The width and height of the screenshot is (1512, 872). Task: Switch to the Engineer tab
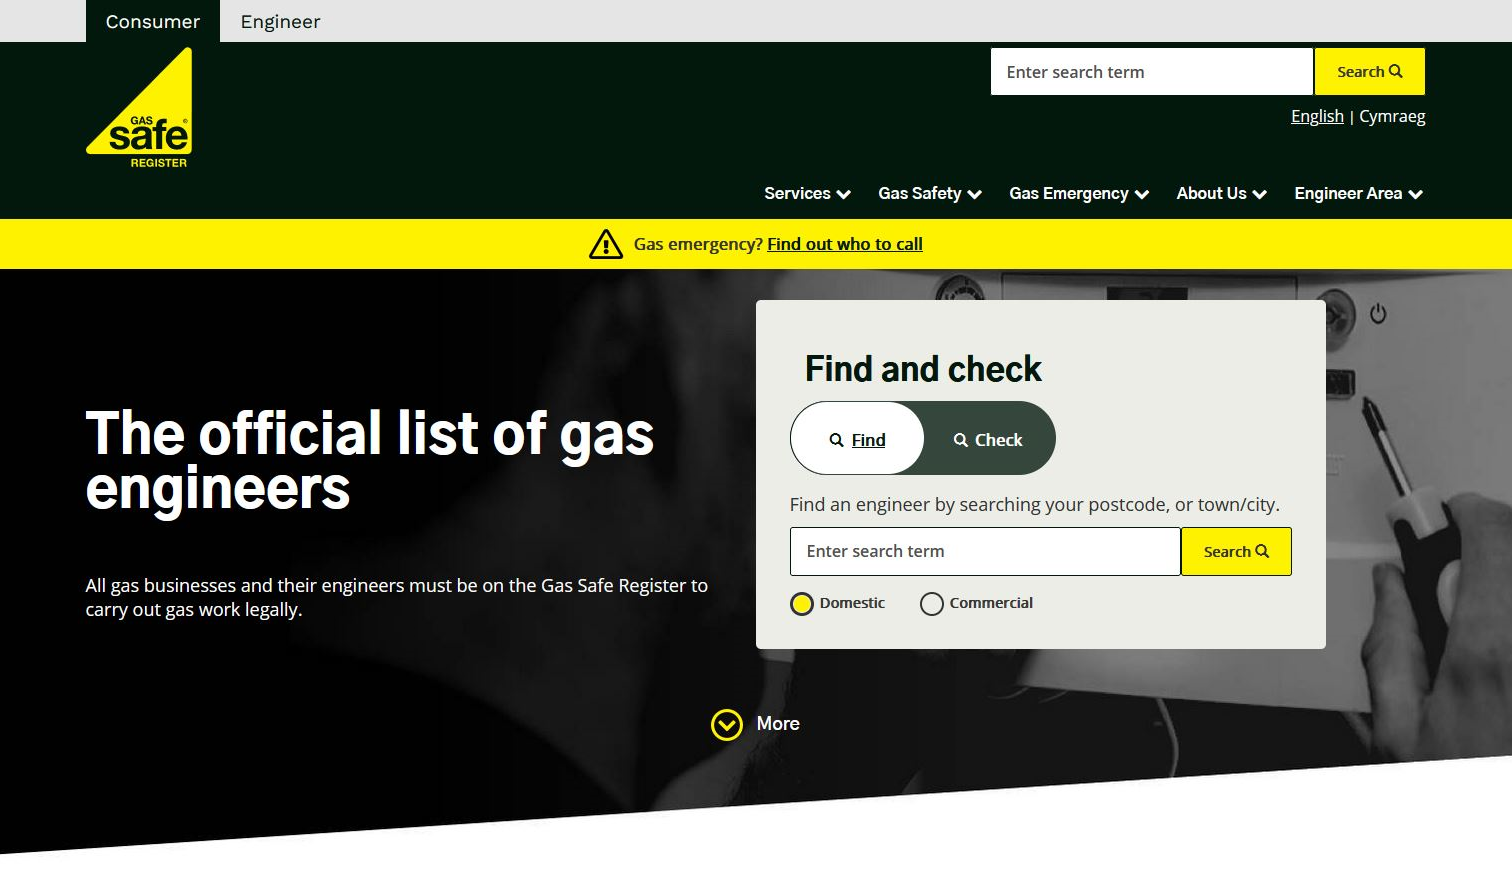click(280, 21)
